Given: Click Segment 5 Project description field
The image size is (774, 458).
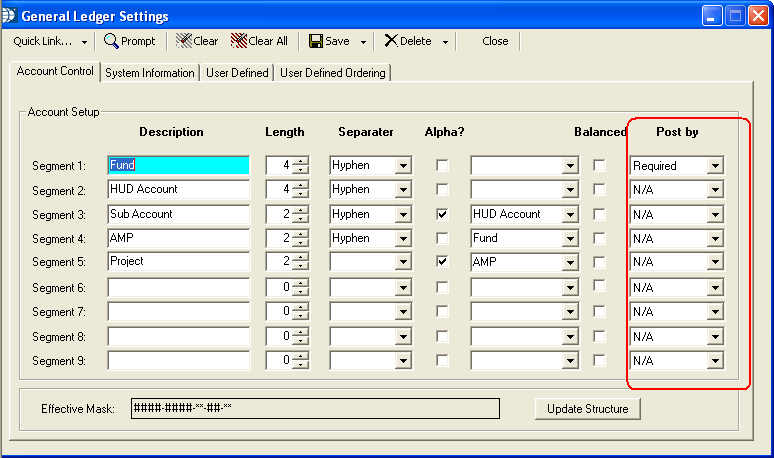Looking at the screenshot, I should tap(179, 261).
